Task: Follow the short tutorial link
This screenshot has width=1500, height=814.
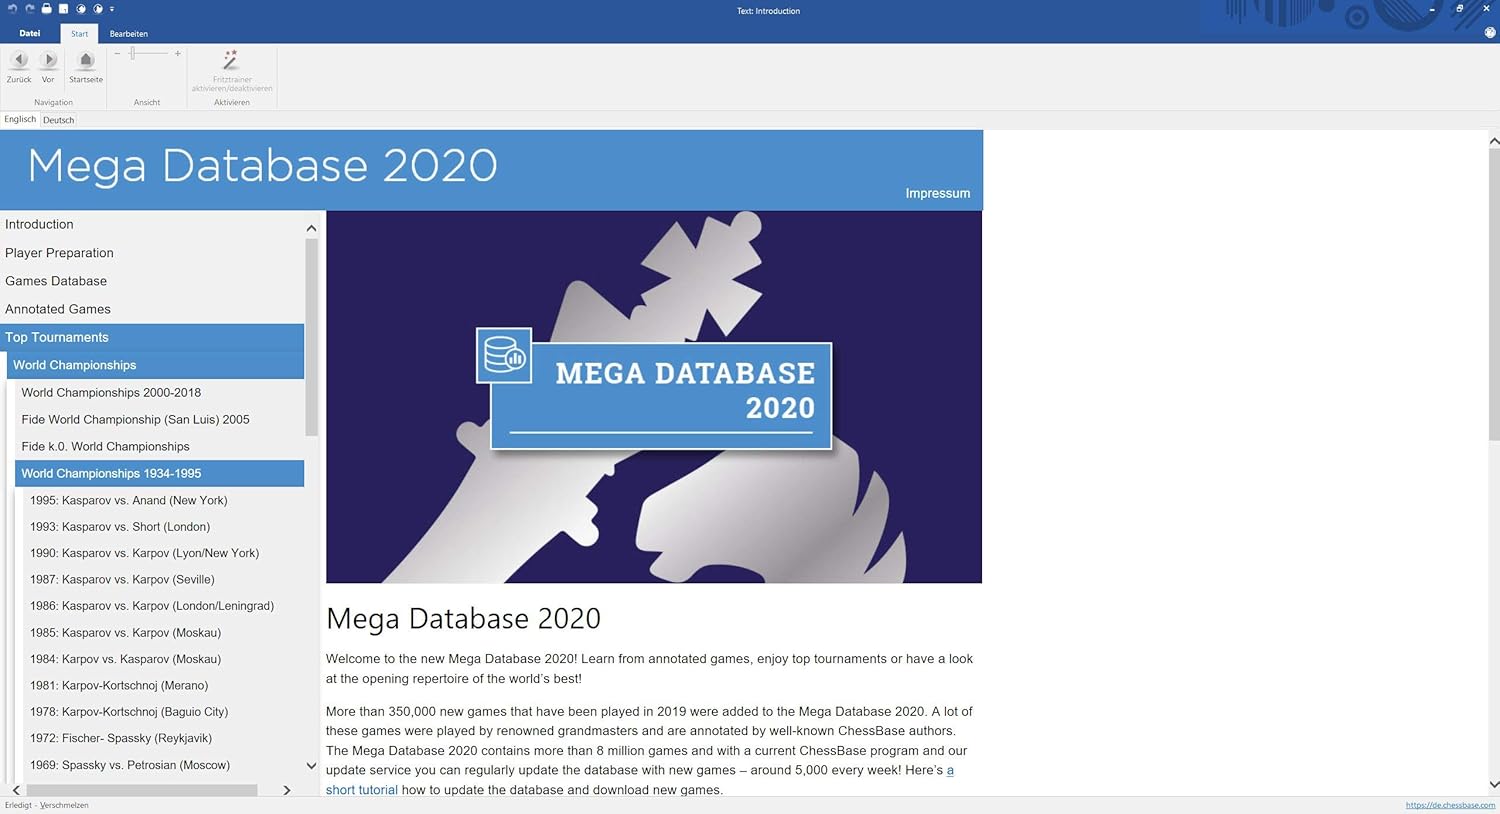Action: (361, 789)
